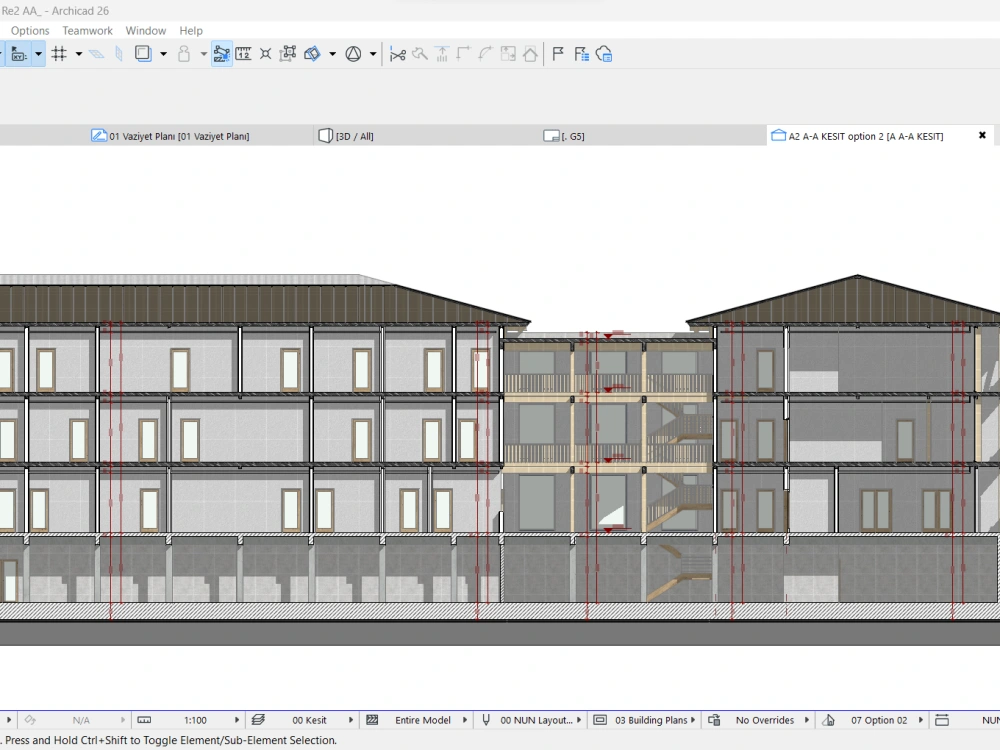Open the Teamwork menu
The height and width of the screenshot is (750, 1000).
tap(87, 30)
